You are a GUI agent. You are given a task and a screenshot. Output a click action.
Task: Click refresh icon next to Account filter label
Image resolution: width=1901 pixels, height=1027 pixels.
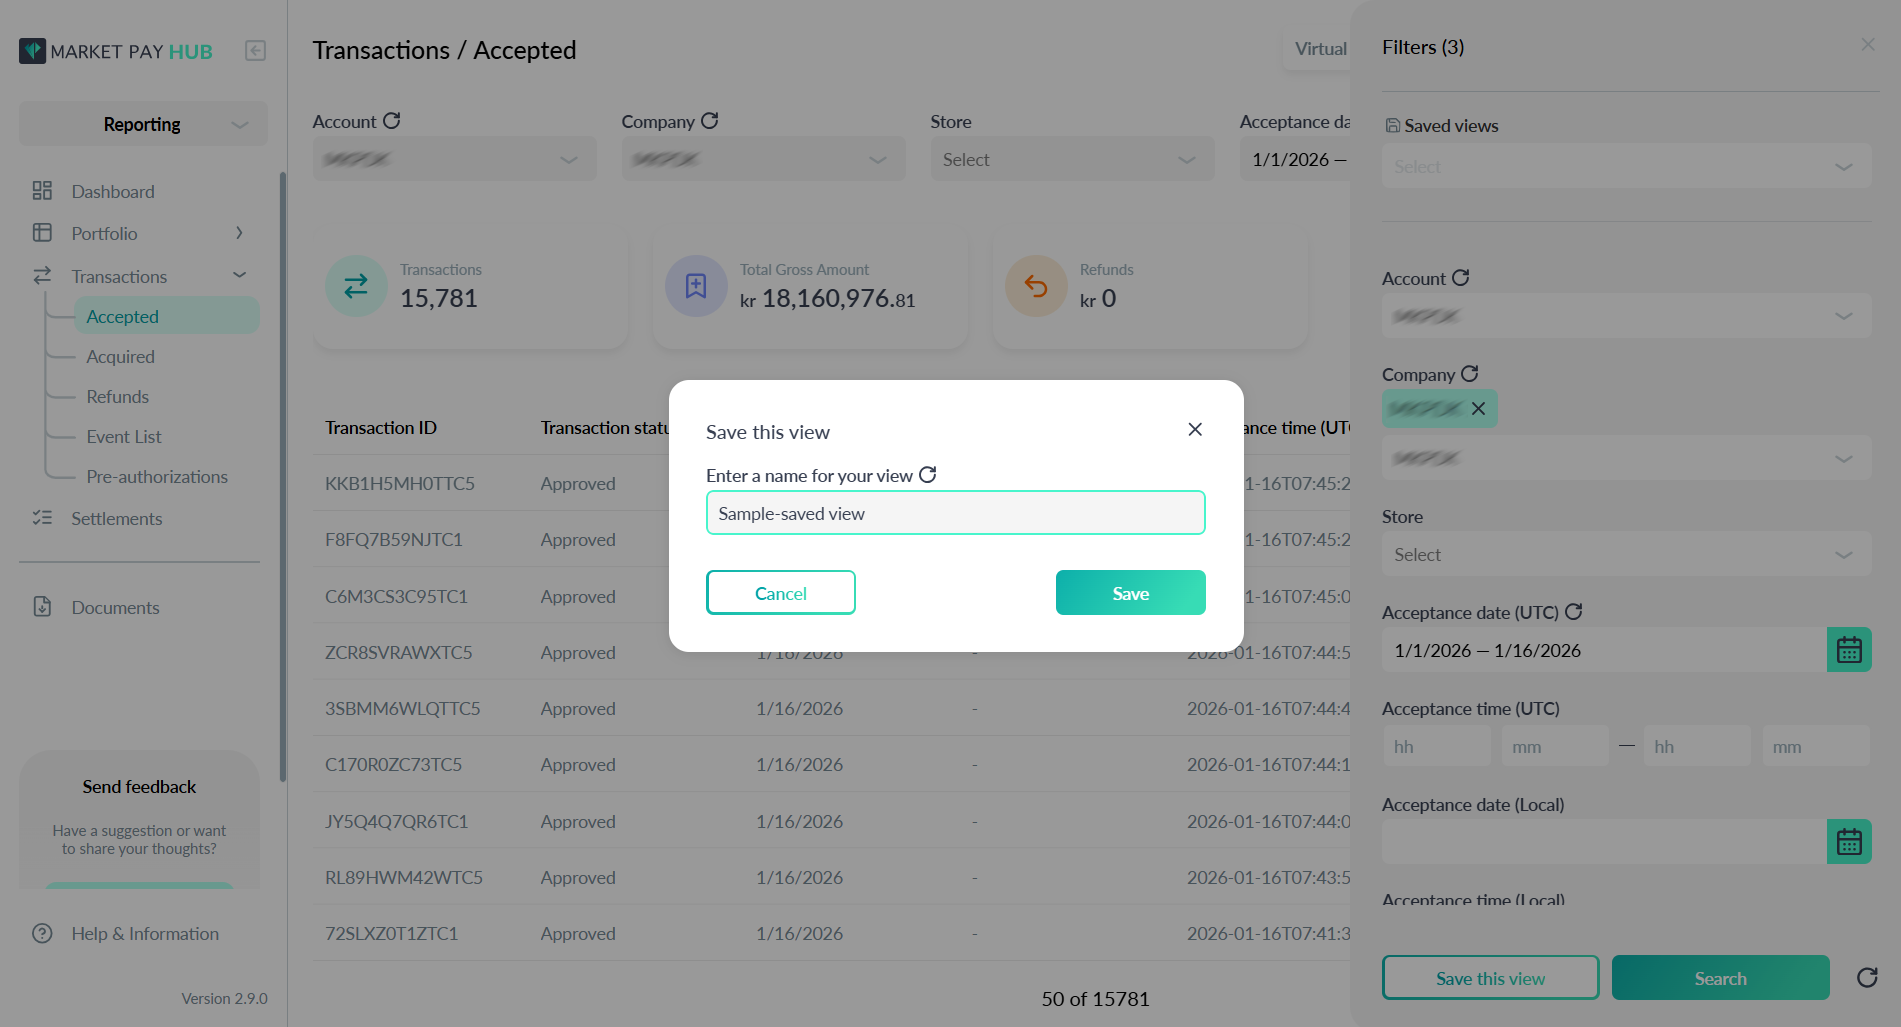click(1461, 278)
